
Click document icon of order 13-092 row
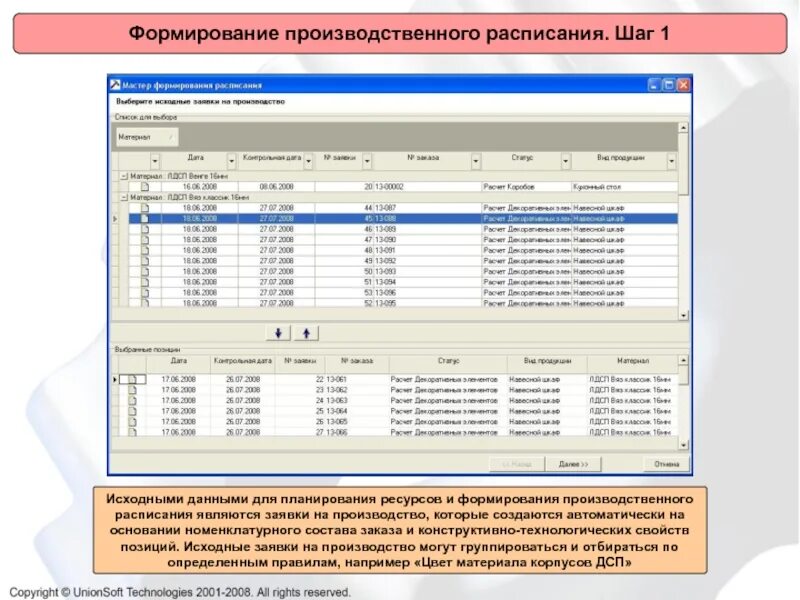[x=144, y=261]
